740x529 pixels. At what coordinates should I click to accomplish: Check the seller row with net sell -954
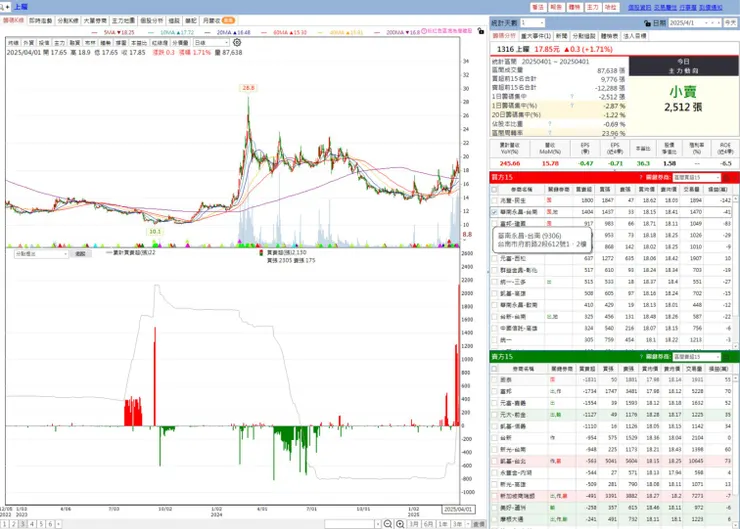click(x=494, y=438)
